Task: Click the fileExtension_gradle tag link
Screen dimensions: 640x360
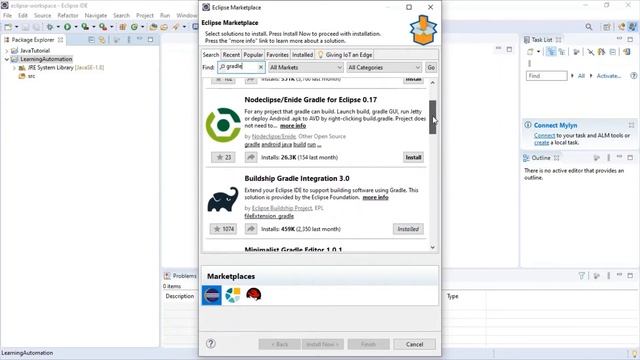Action: tap(269, 216)
